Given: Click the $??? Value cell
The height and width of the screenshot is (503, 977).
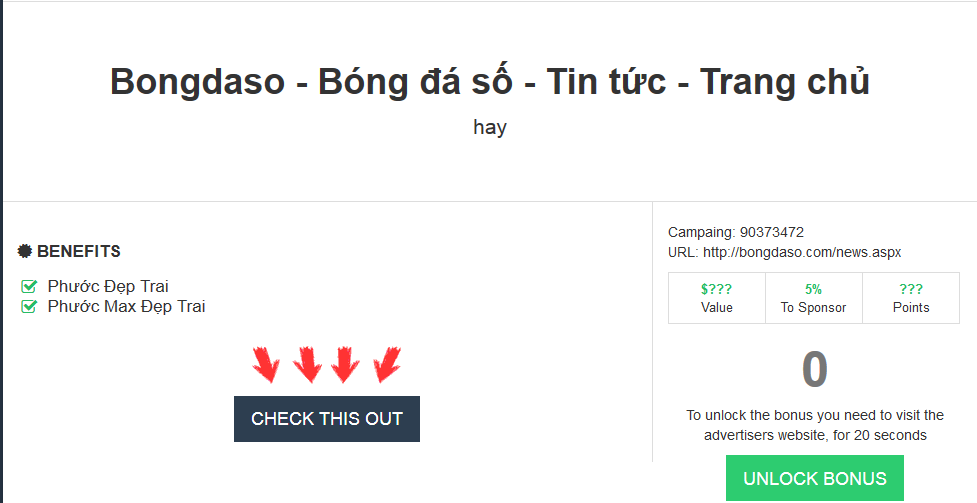Looking at the screenshot, I should coord(717,298).
